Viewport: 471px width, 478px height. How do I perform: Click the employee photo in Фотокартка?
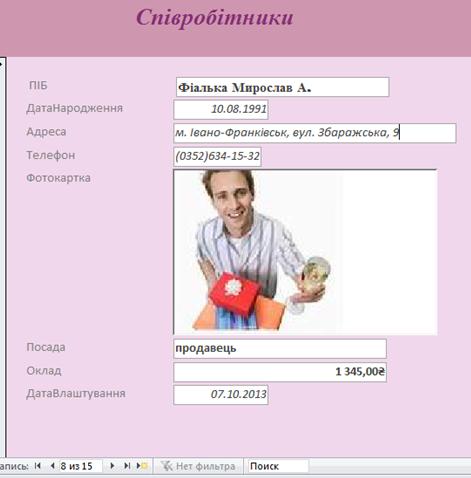coord(305,252)
